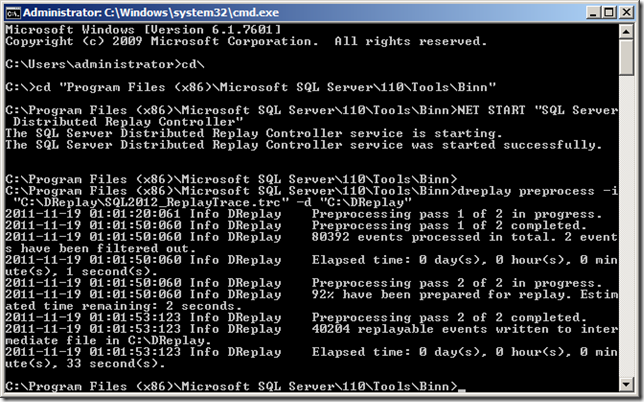Click the console scrollbar up arrow

[x=626, y=31]
